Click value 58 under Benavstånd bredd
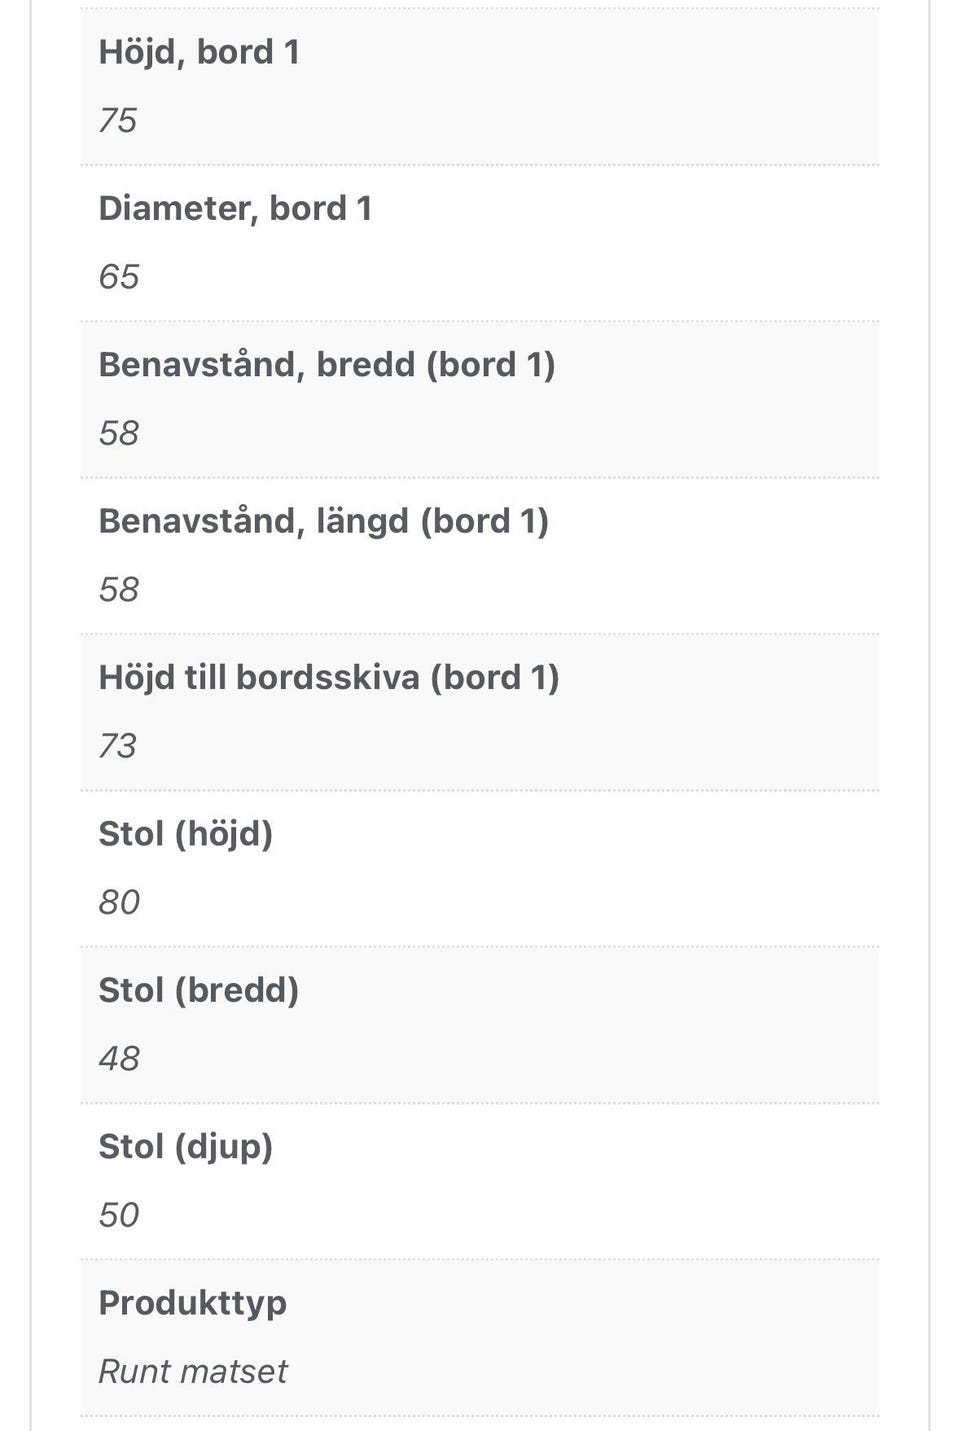The image size is (960, 1431). [118, 433]
